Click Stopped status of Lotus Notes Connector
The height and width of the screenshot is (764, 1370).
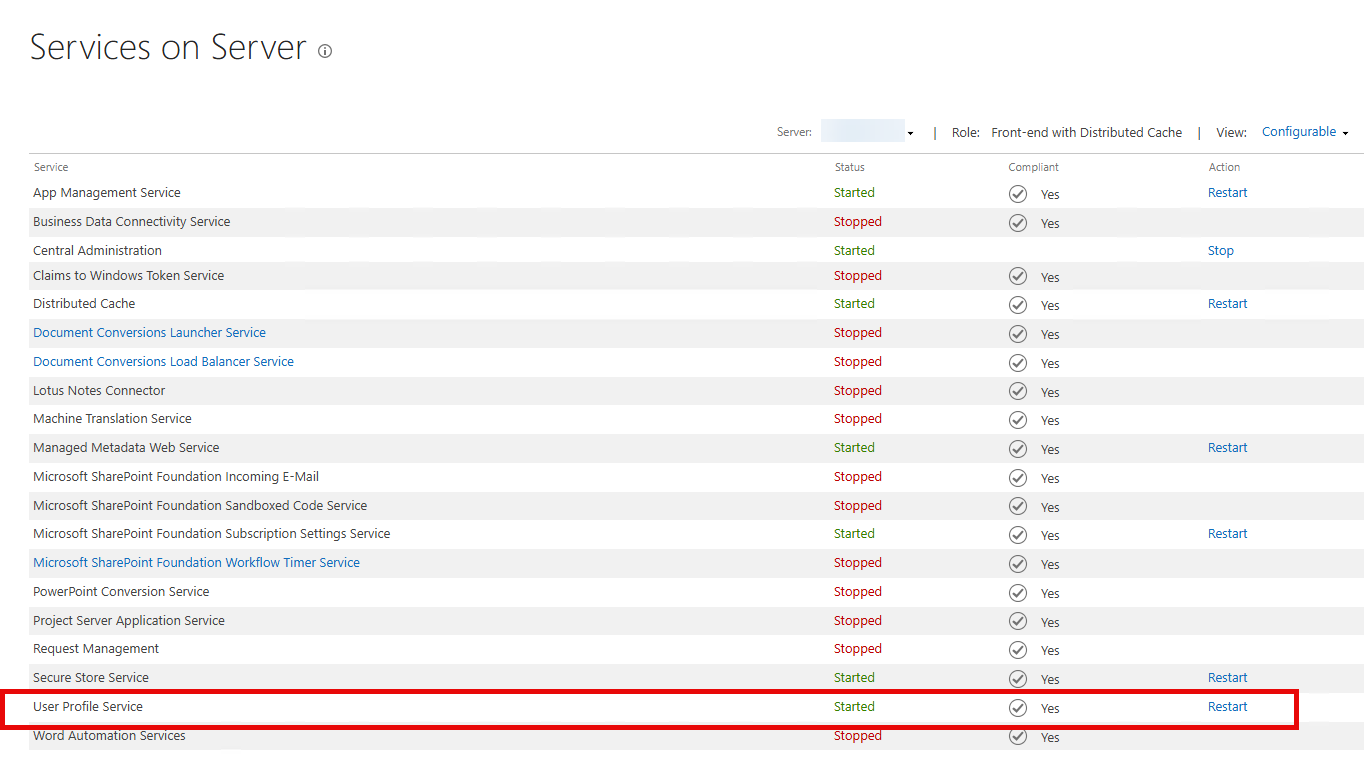(x=858, y=391)
